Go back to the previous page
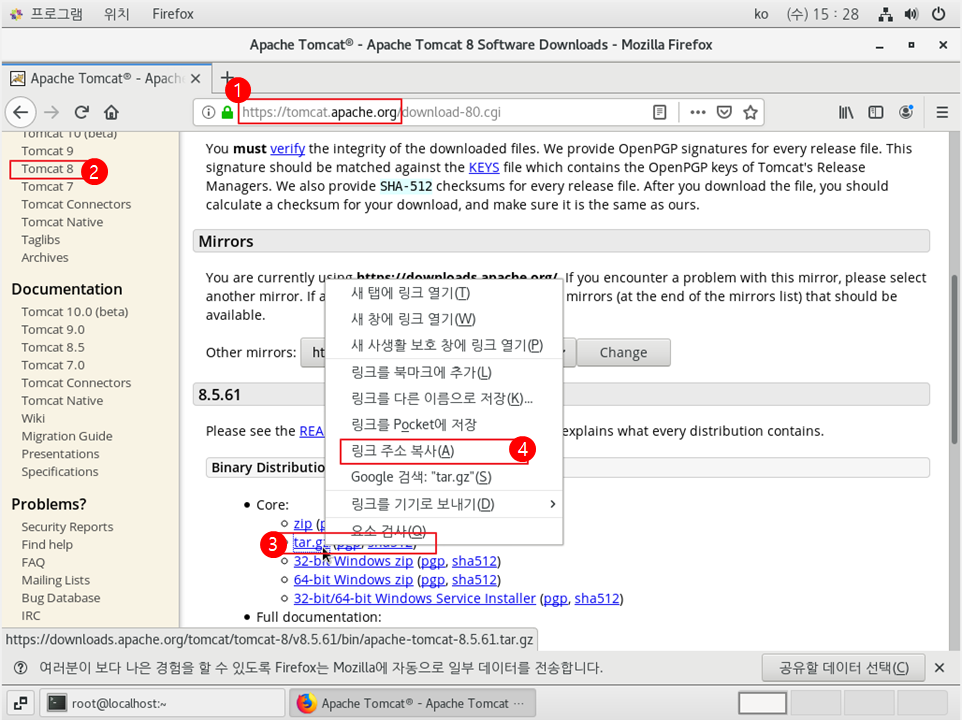The height and width of the screenshot is (720, 962). click(x=21, y=112)
